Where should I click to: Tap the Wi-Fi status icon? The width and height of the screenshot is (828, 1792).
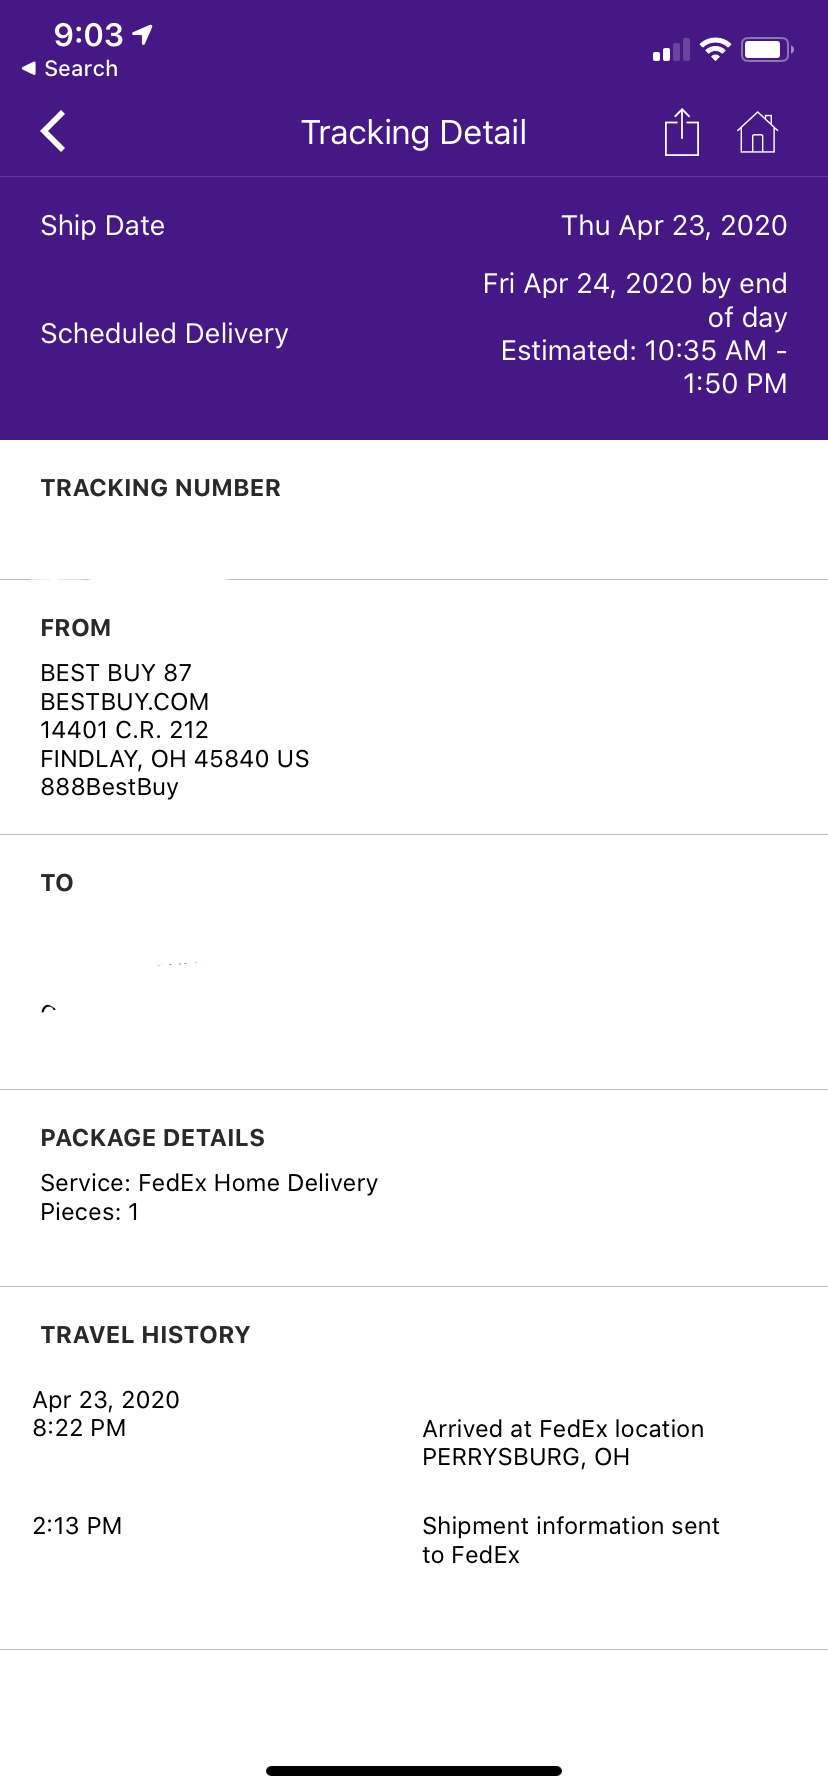[x=715, y=49]
